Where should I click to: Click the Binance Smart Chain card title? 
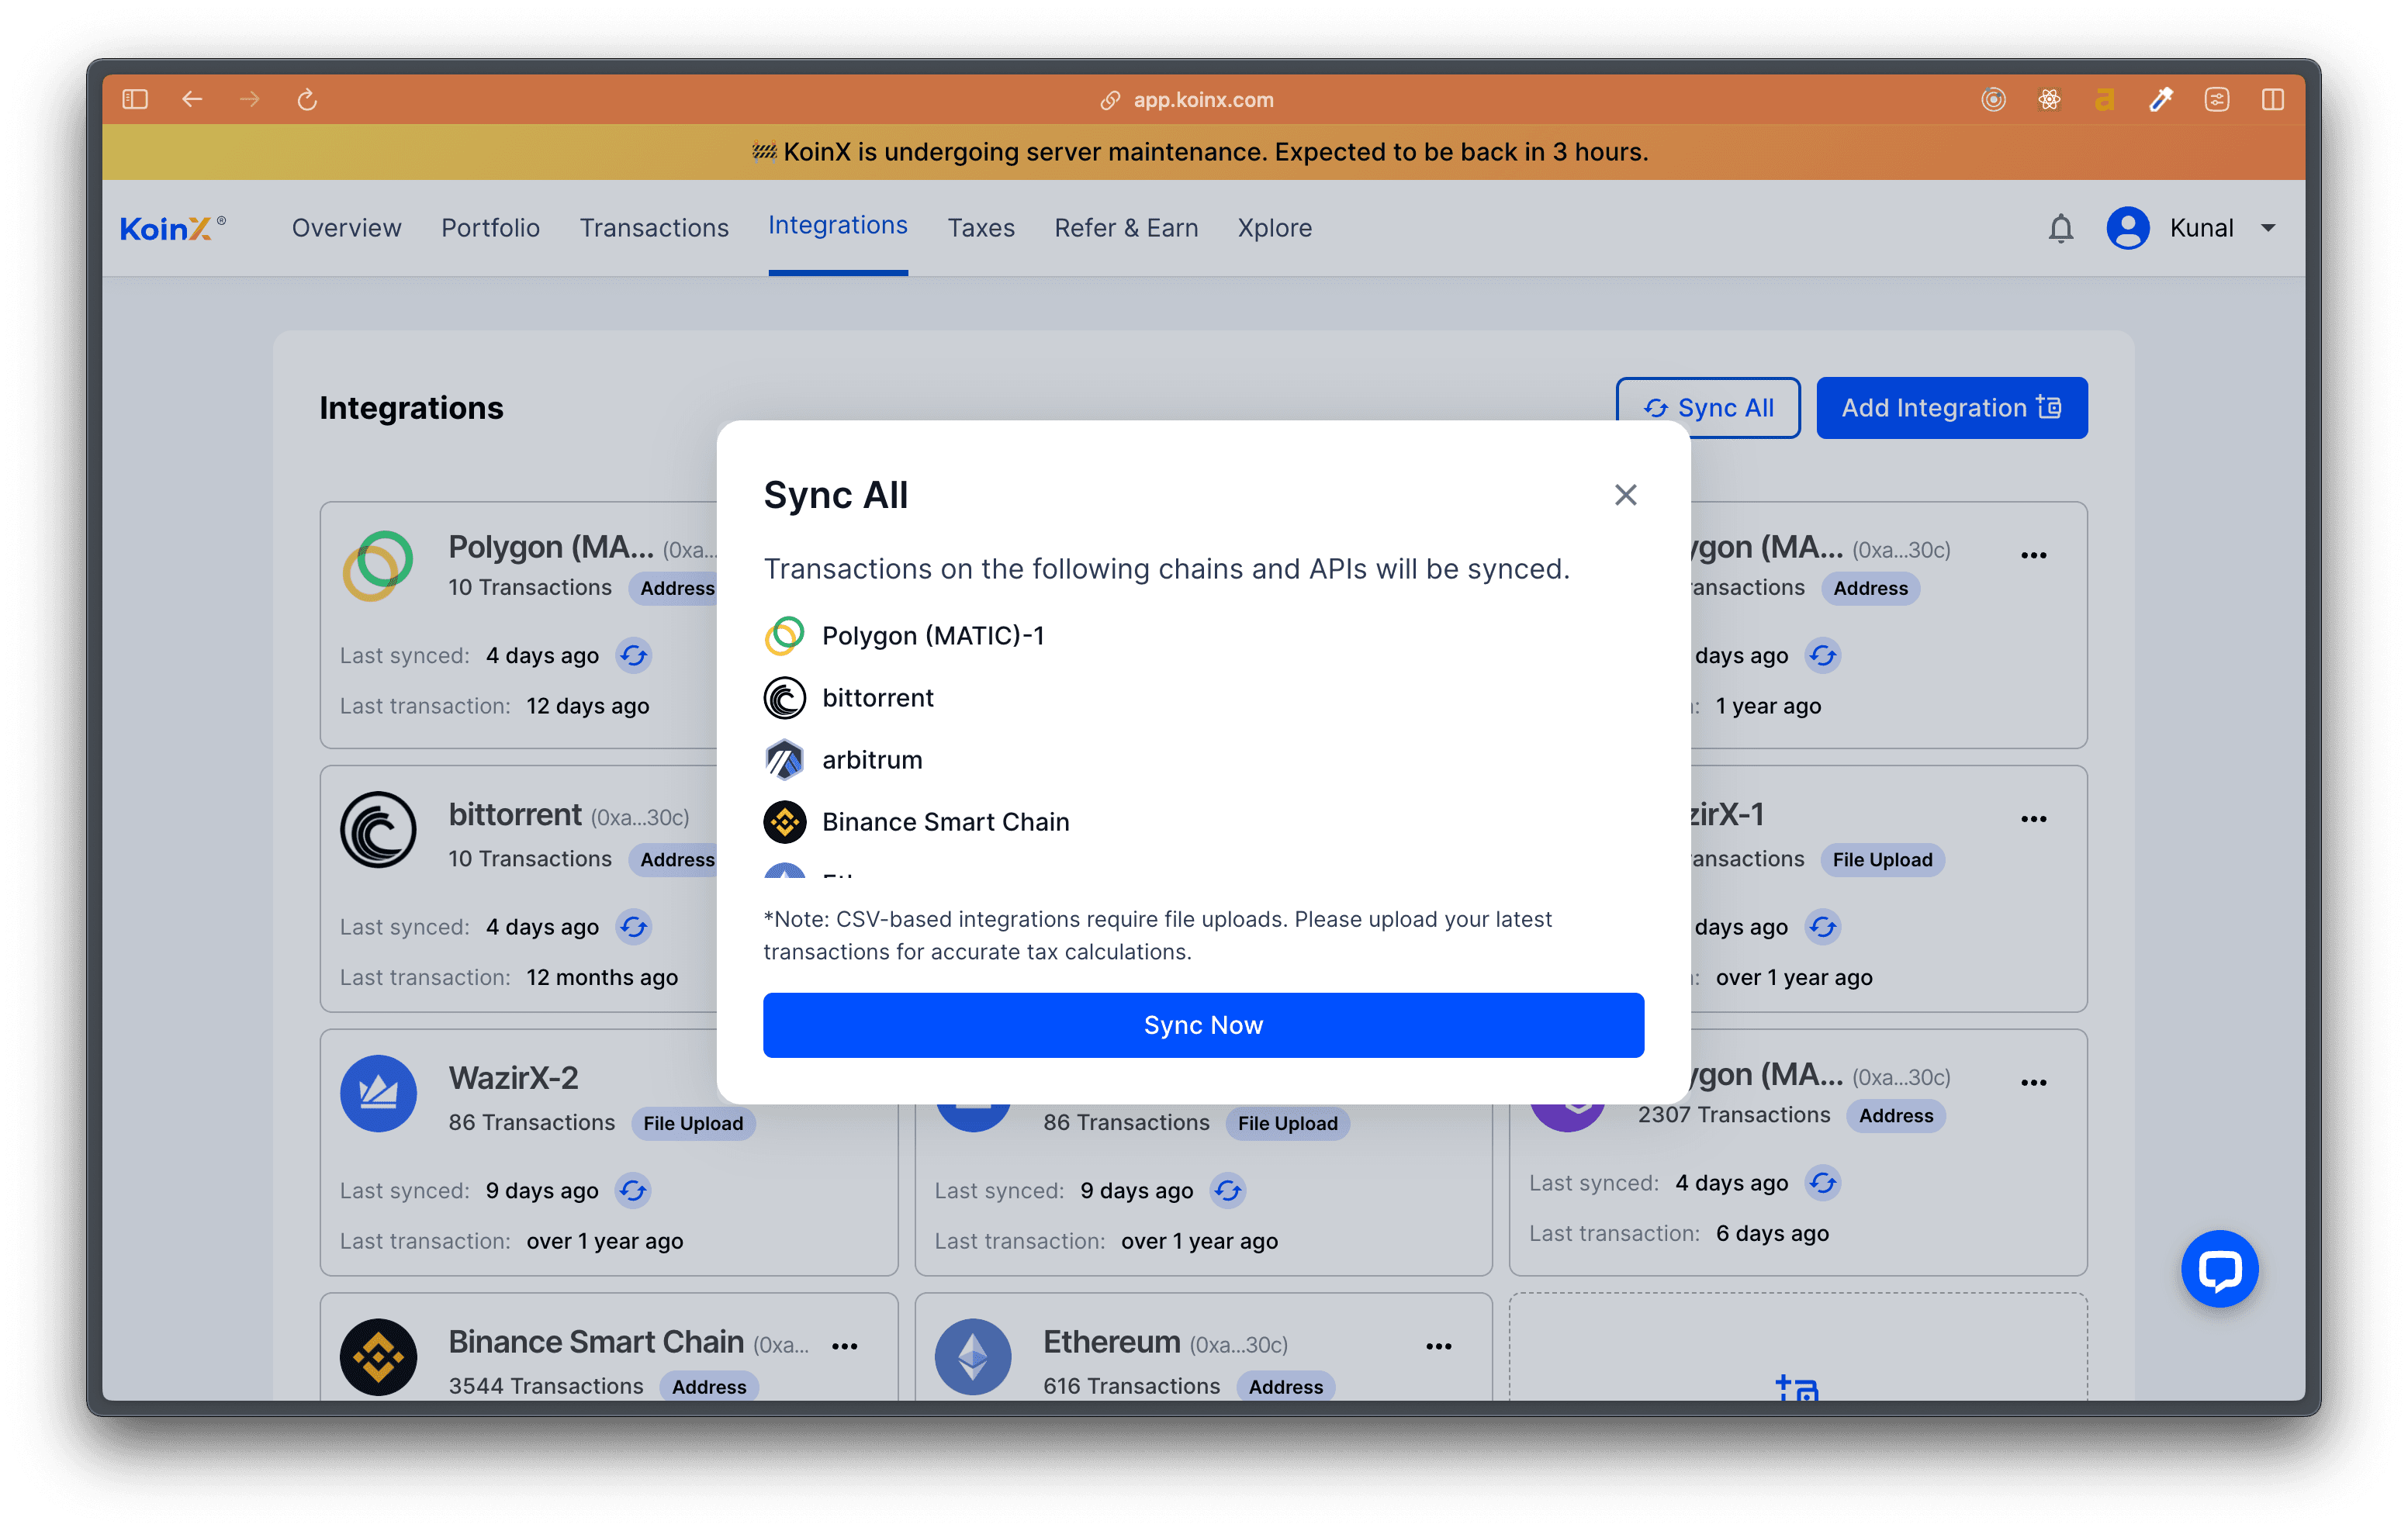point(596,1342)
